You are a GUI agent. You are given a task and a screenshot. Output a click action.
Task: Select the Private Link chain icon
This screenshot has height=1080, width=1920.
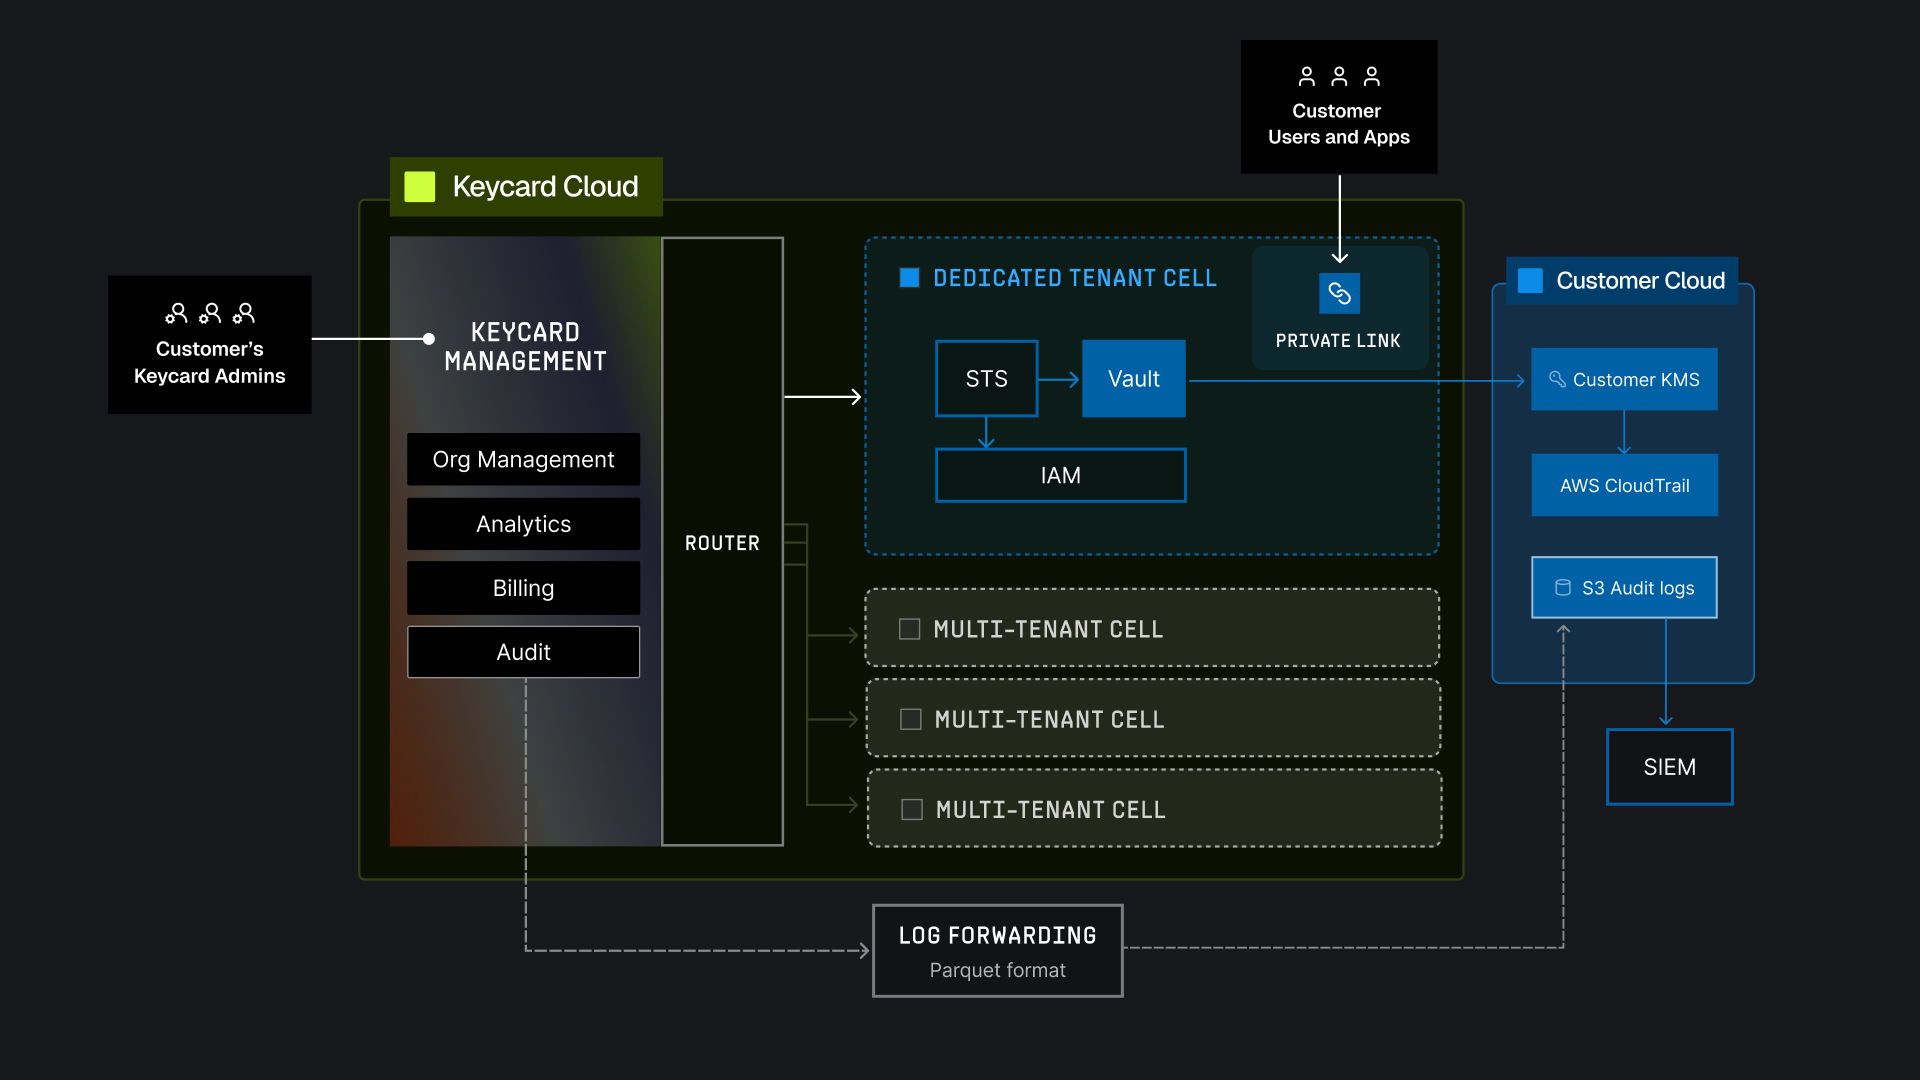tap(1339, 293)
